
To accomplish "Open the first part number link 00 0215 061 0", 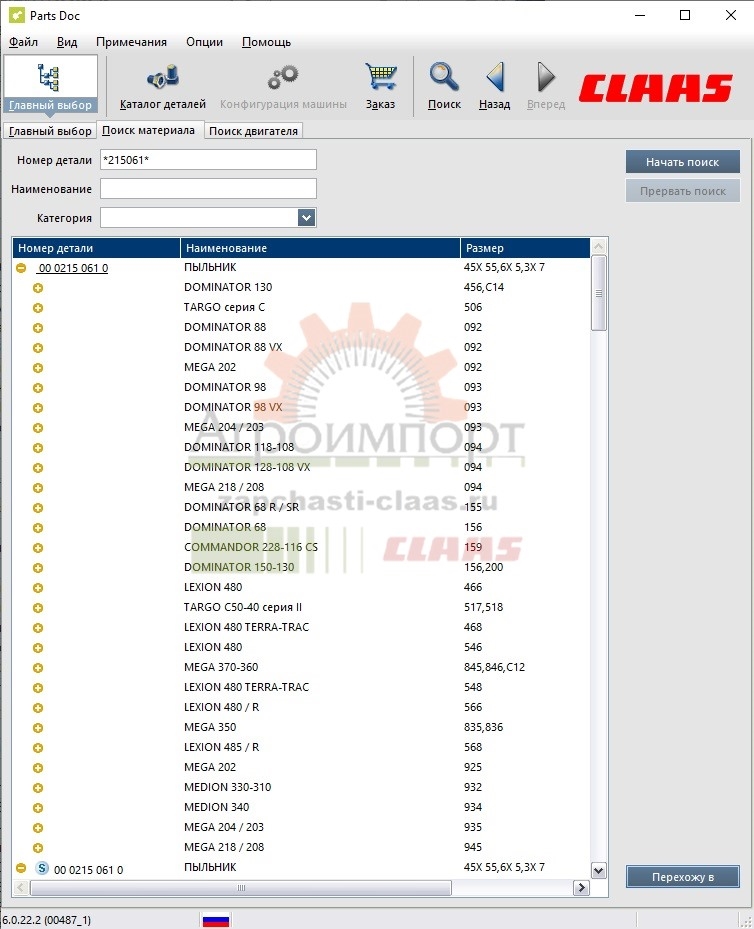I will click(73, 268).
